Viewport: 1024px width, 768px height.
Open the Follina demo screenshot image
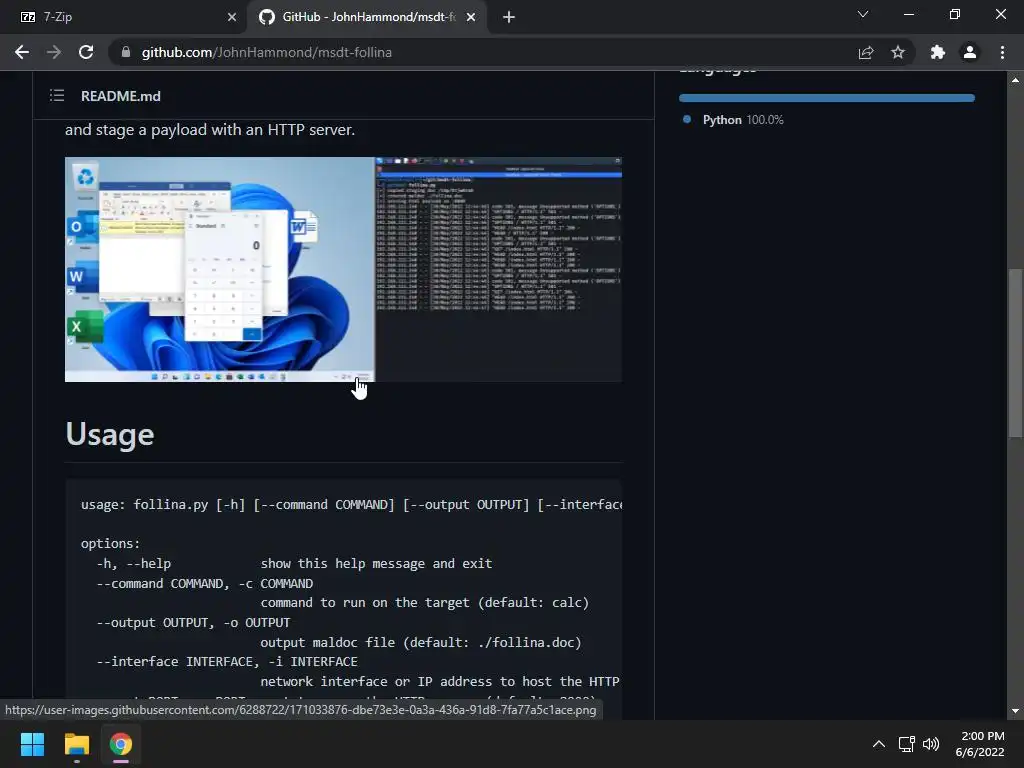344,269
